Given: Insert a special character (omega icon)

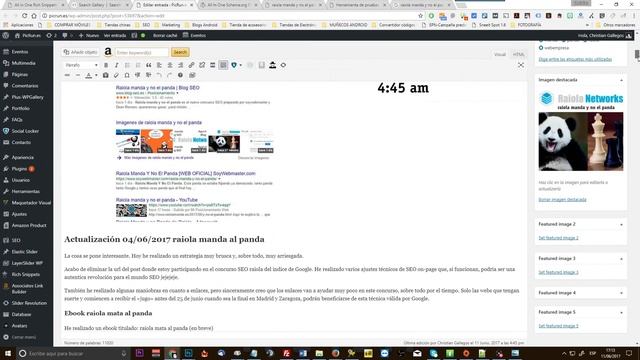Looking at the screenshot, I should point(127,76).
